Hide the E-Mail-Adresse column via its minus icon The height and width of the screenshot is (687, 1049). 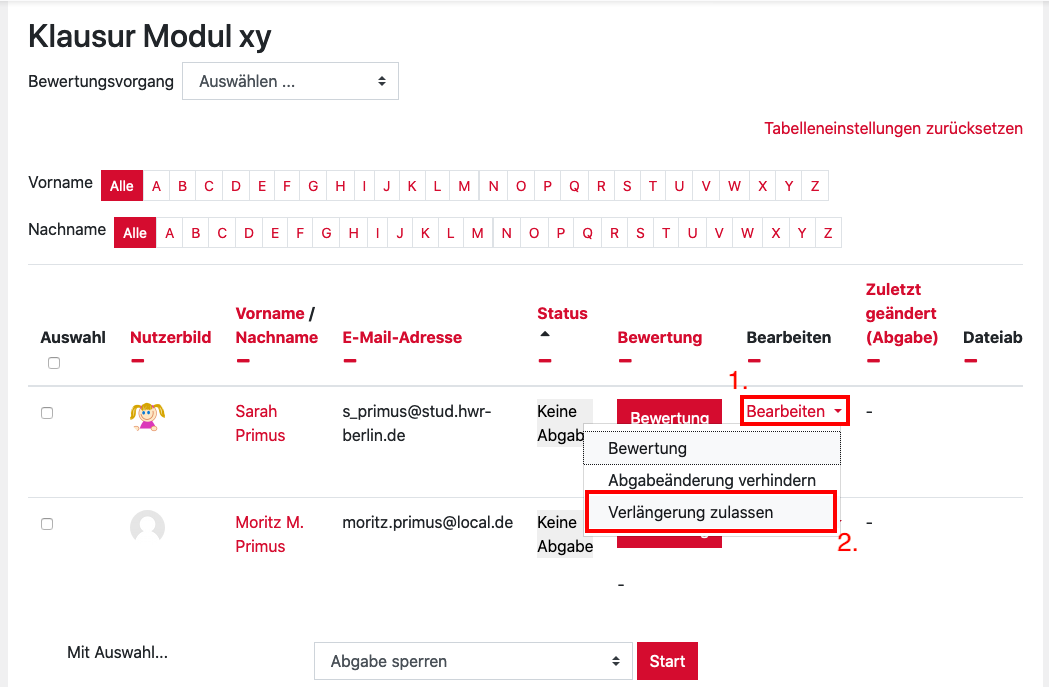[349, 360]
